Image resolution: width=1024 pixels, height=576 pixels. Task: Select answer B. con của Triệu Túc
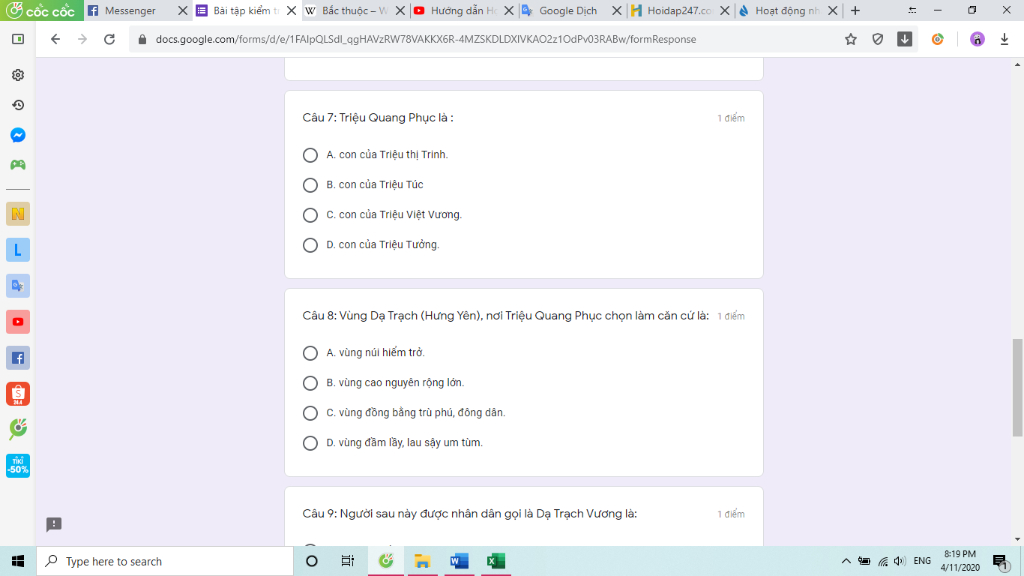tap(310, 185)
